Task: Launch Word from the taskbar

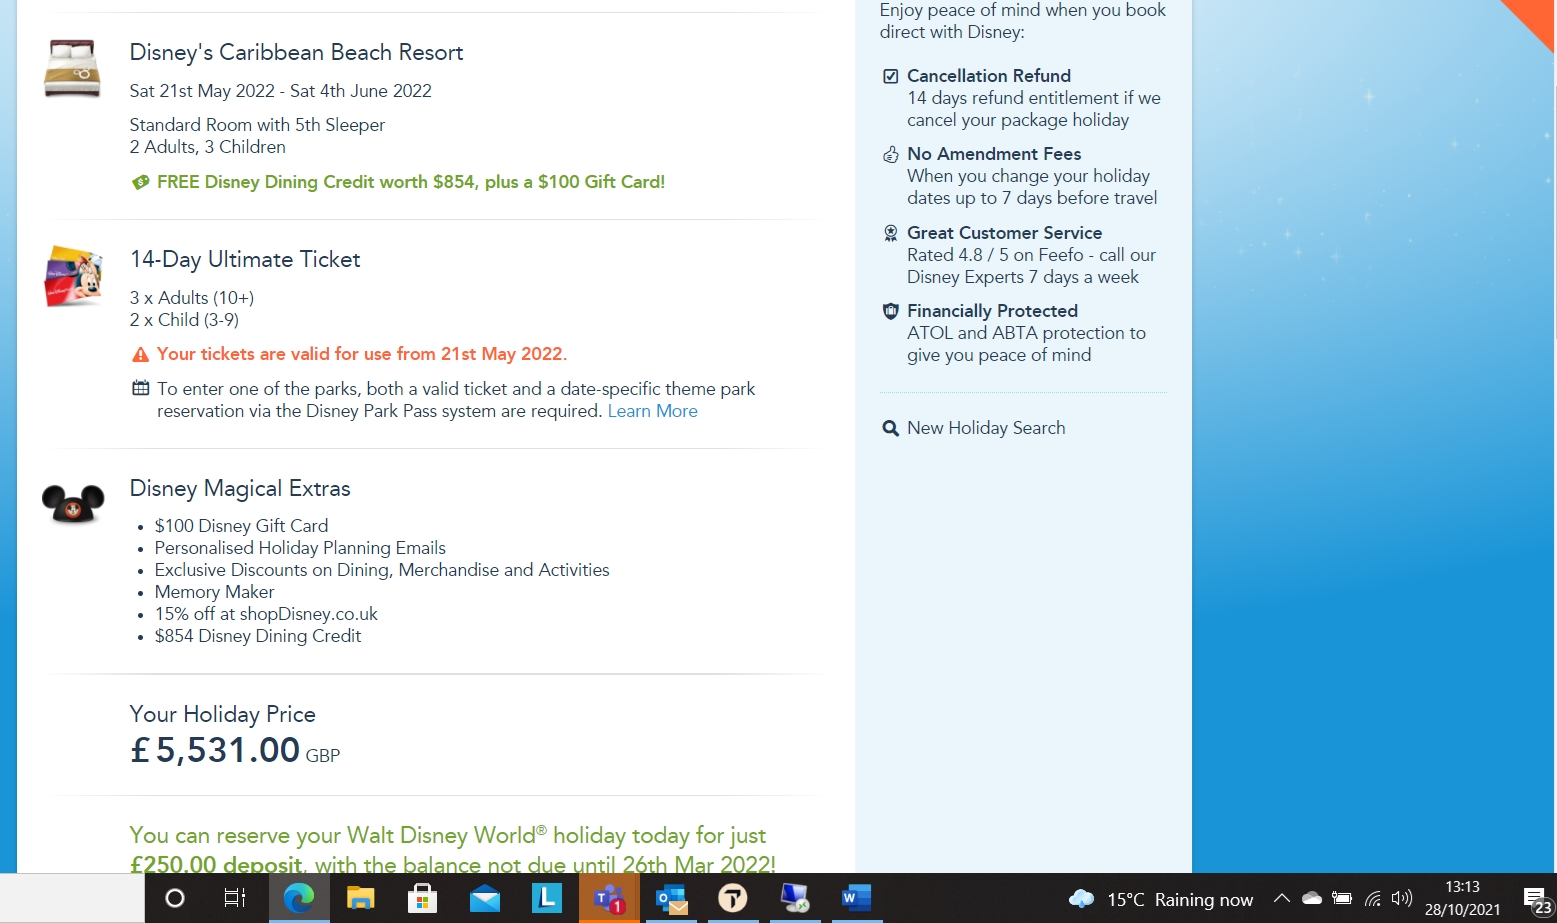Action: [856, 898]
